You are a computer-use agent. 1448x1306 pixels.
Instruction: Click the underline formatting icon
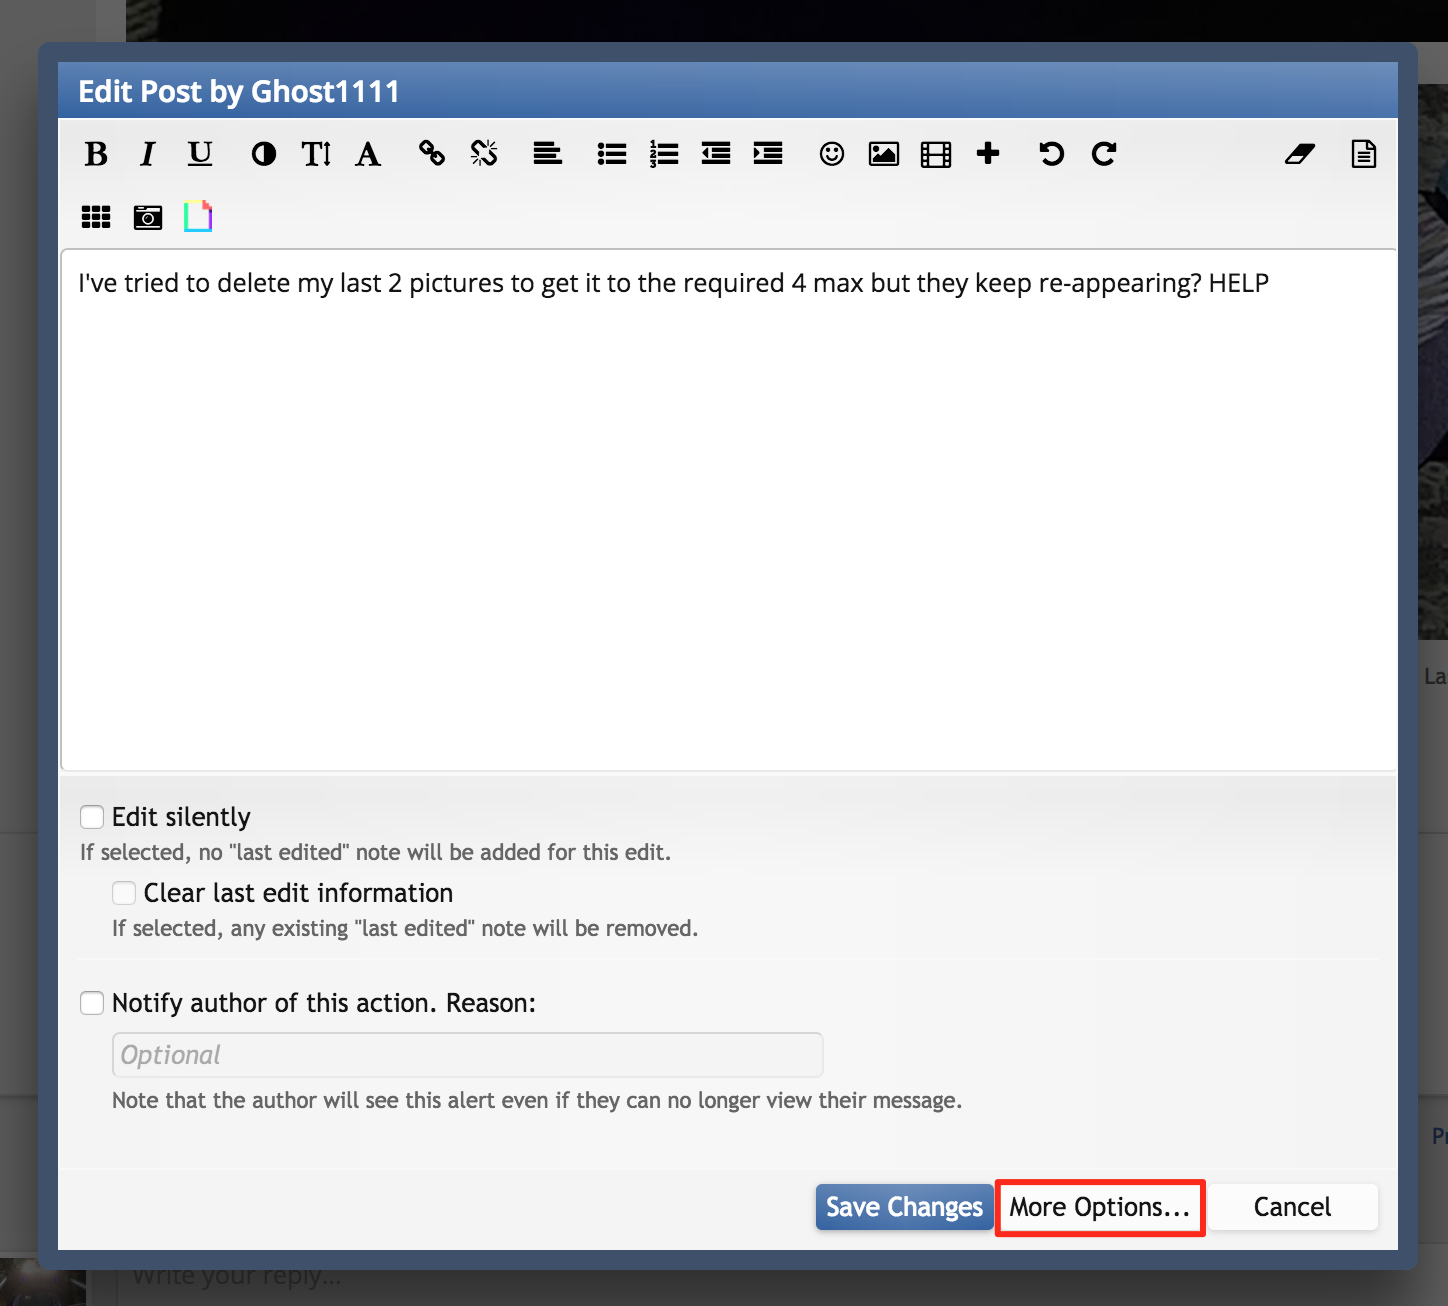(x=200, y=154)
